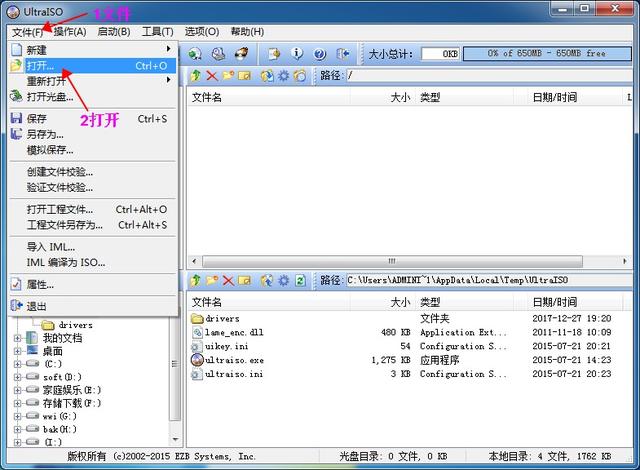
Task: Open the 文件(F) menu
Action: coord(28,32)
